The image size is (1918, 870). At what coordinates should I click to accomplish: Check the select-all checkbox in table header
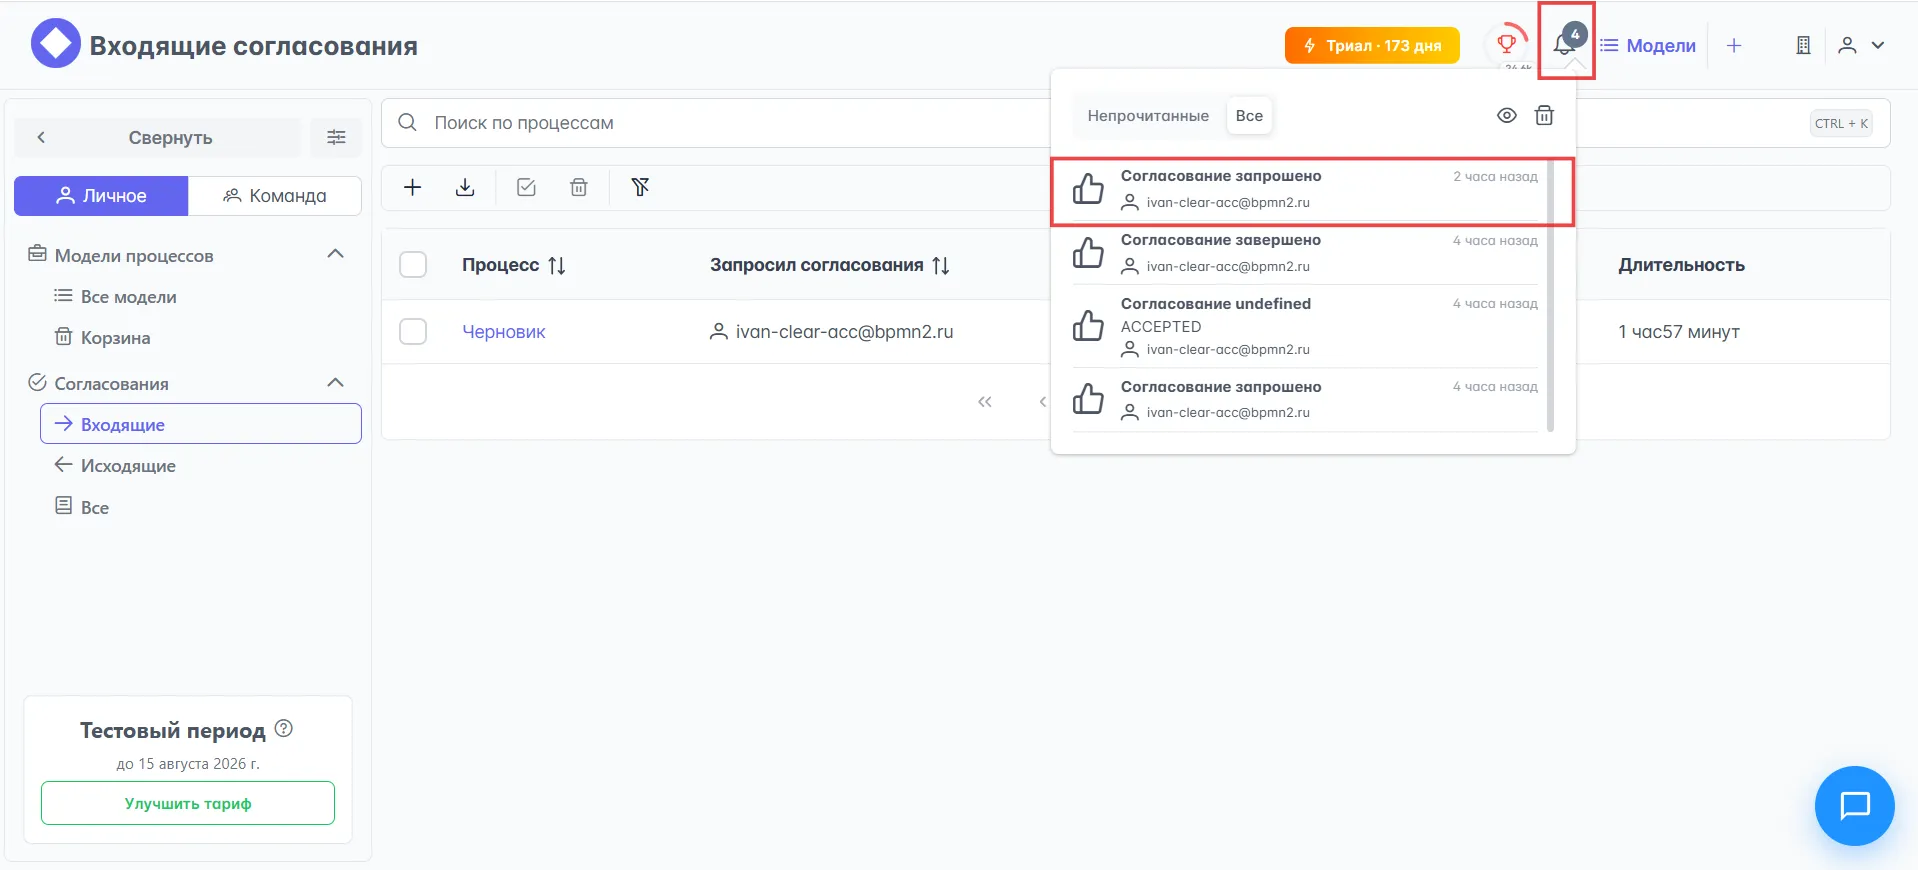click(x=413, y=265)
